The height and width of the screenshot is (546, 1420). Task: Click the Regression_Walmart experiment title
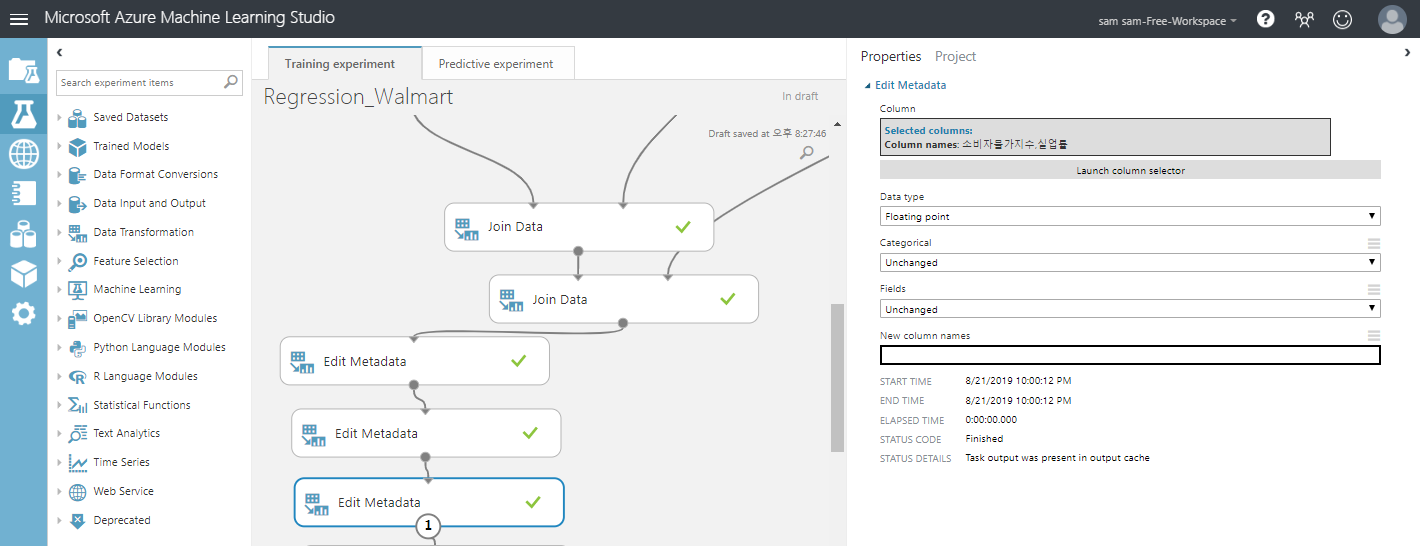point(358,97)
